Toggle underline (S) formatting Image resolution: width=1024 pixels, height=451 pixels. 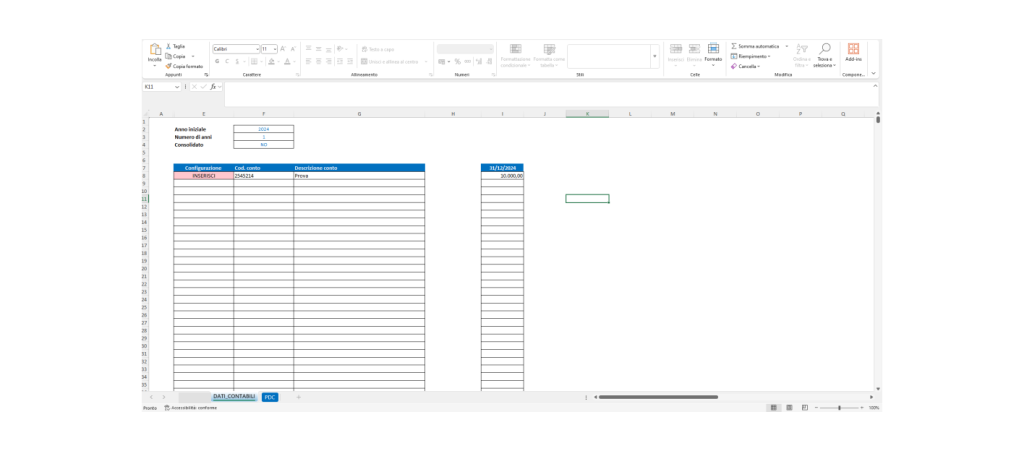(236, 61)
